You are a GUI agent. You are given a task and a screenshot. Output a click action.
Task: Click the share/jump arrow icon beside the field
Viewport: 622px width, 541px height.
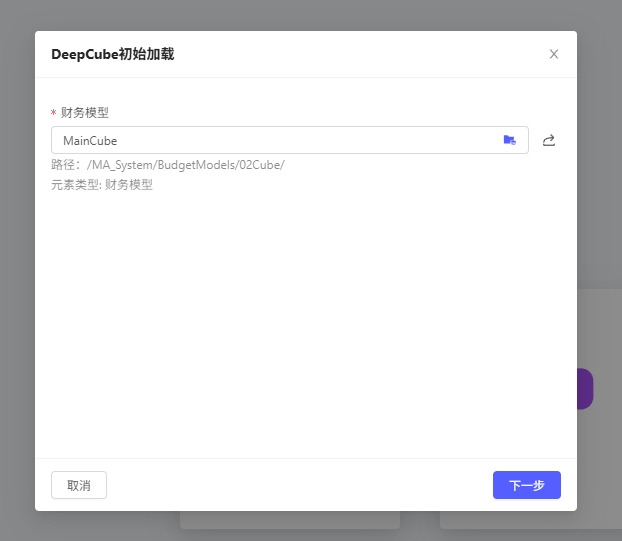[x=549, y=140]
